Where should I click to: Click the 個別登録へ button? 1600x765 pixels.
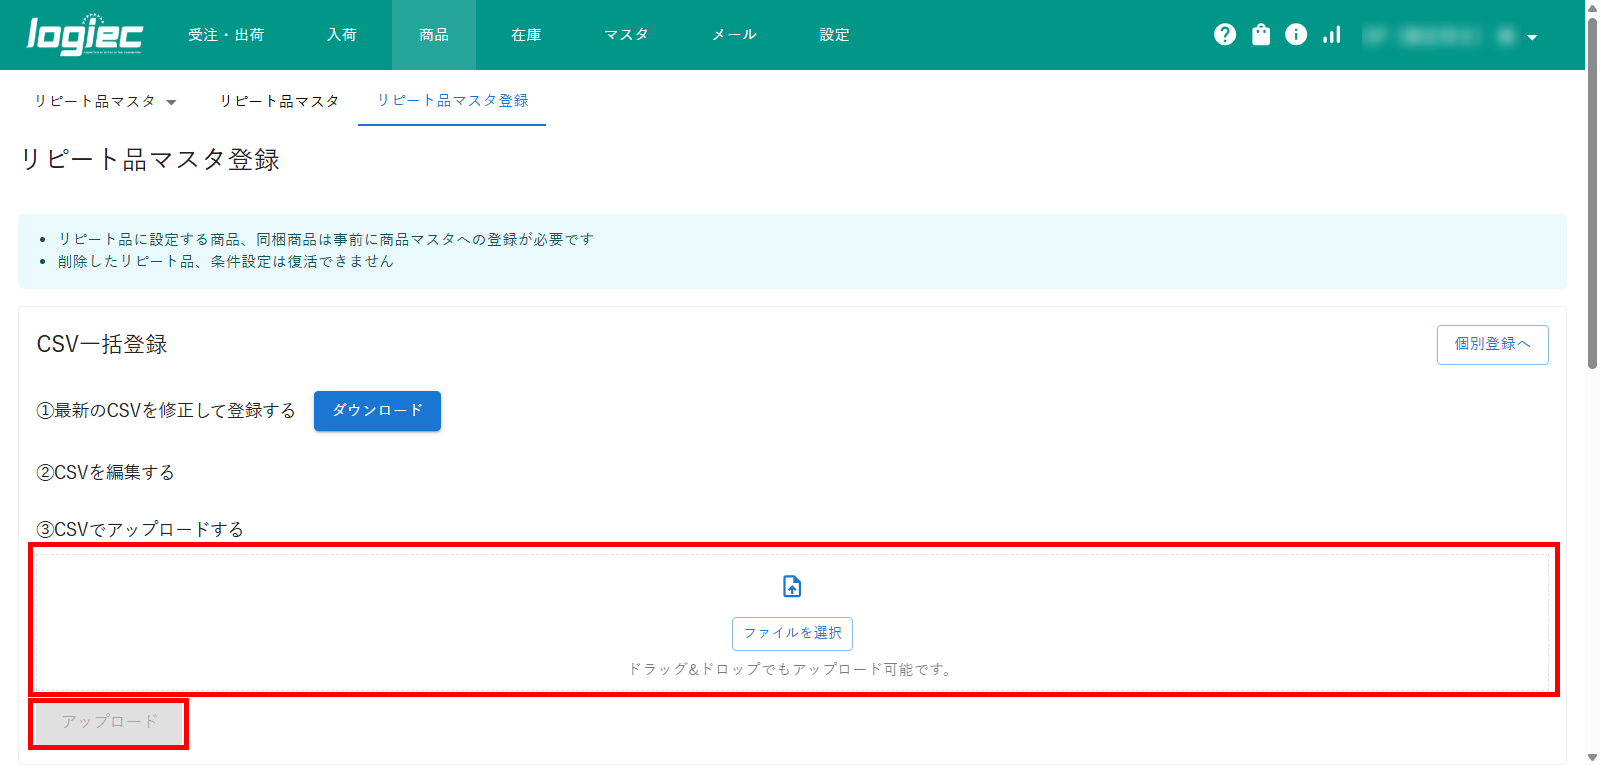point(1492,345)
